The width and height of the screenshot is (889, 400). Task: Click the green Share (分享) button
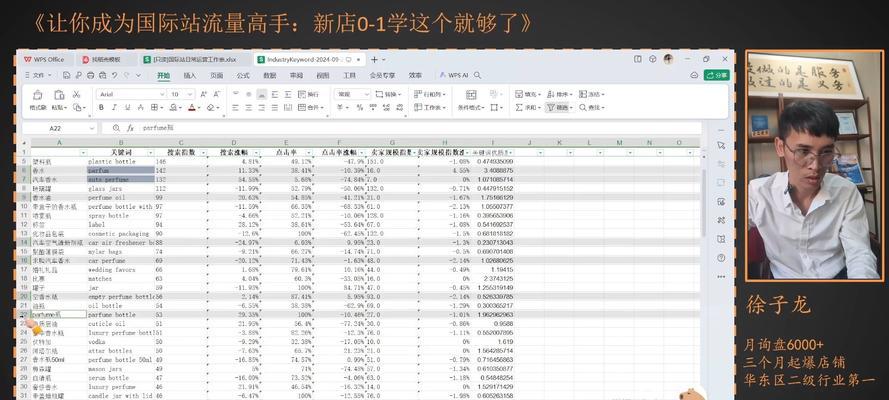pyautogui.click(x=717, y=75)
